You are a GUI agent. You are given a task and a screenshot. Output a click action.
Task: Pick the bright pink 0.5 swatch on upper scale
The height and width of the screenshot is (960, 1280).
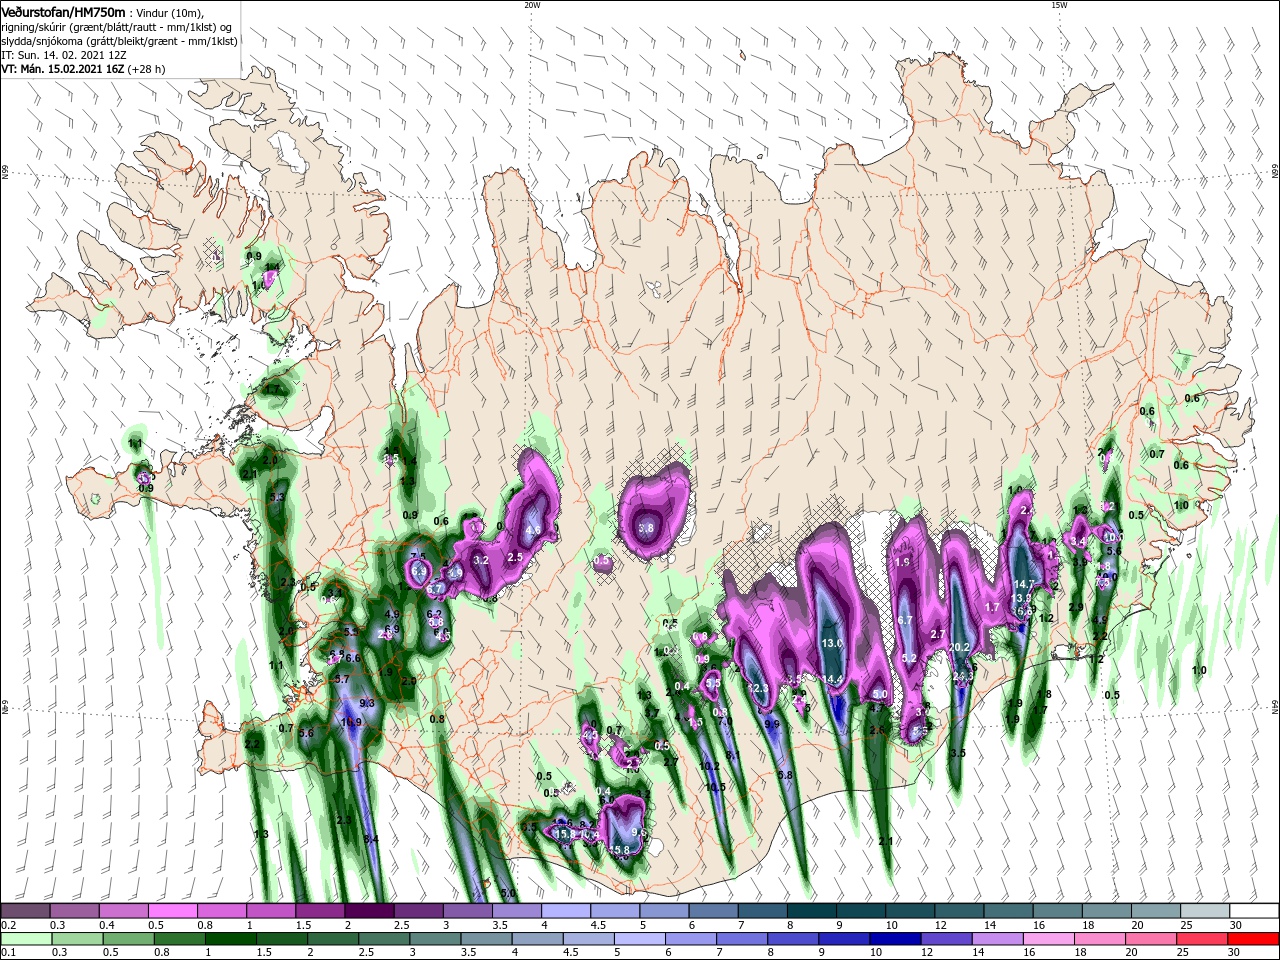point(172,911)
